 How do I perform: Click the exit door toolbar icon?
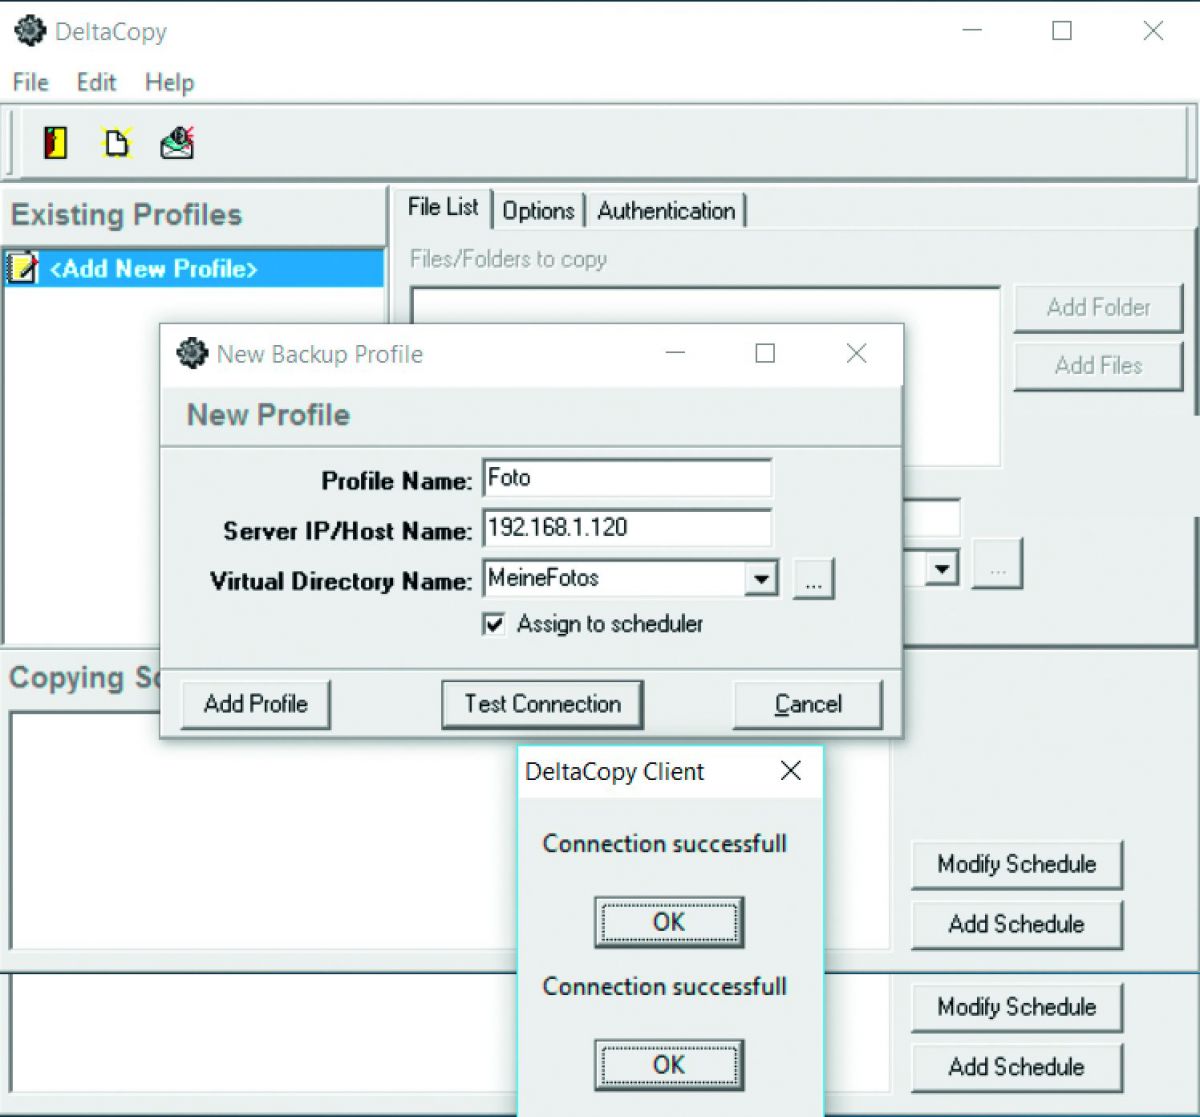coord(55,143)
